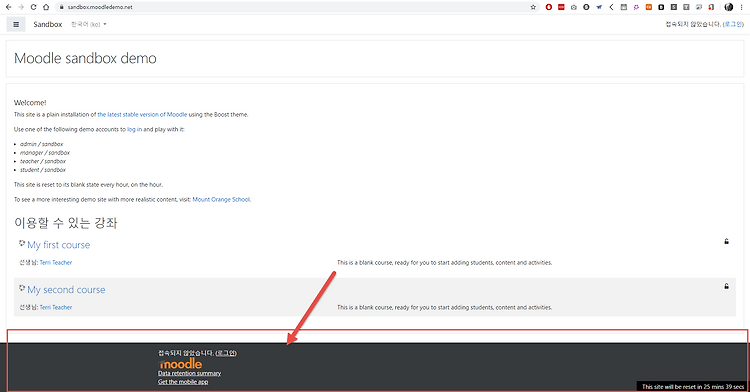Open the Chrome three-dot menu
The width and height of the screenshot is (750, 392).
(741, 7)
